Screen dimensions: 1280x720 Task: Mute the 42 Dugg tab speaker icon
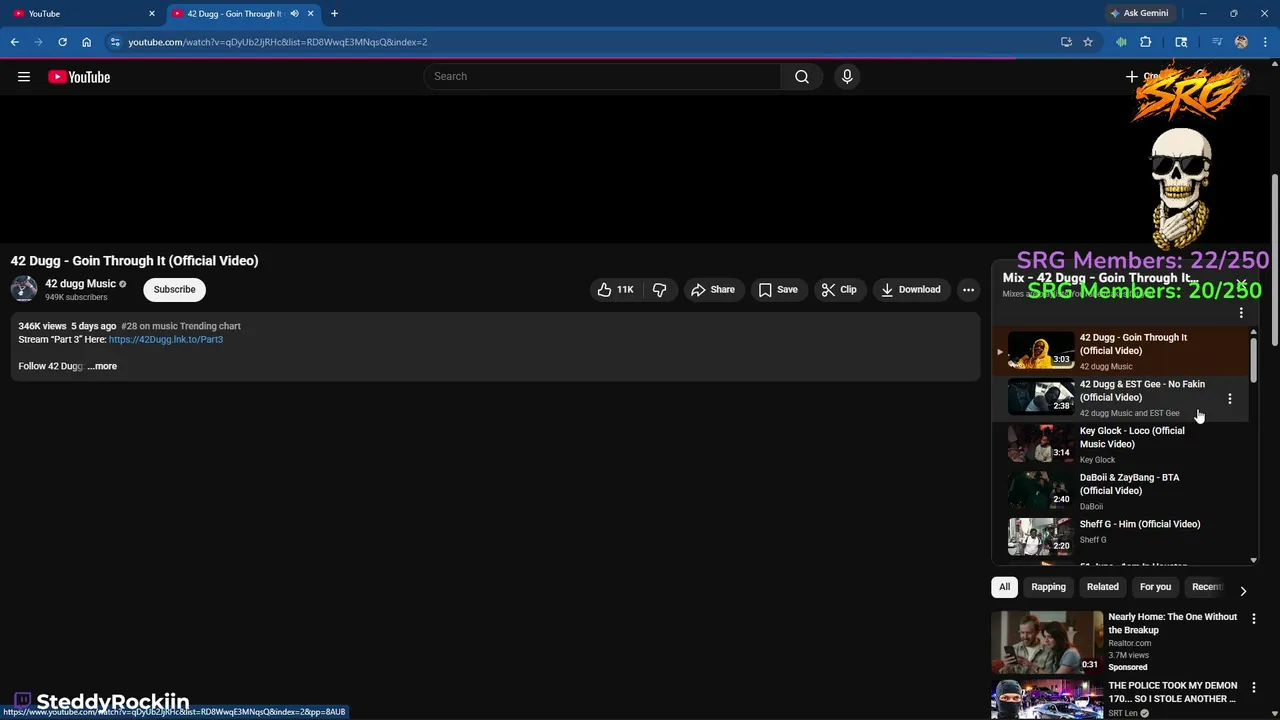coord(294,14)
